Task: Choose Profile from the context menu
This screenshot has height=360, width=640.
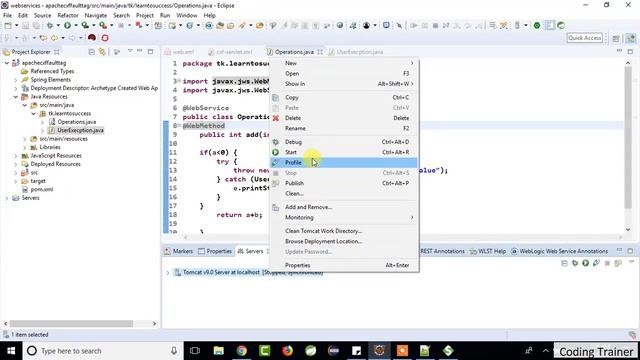Action: (344, 162)
